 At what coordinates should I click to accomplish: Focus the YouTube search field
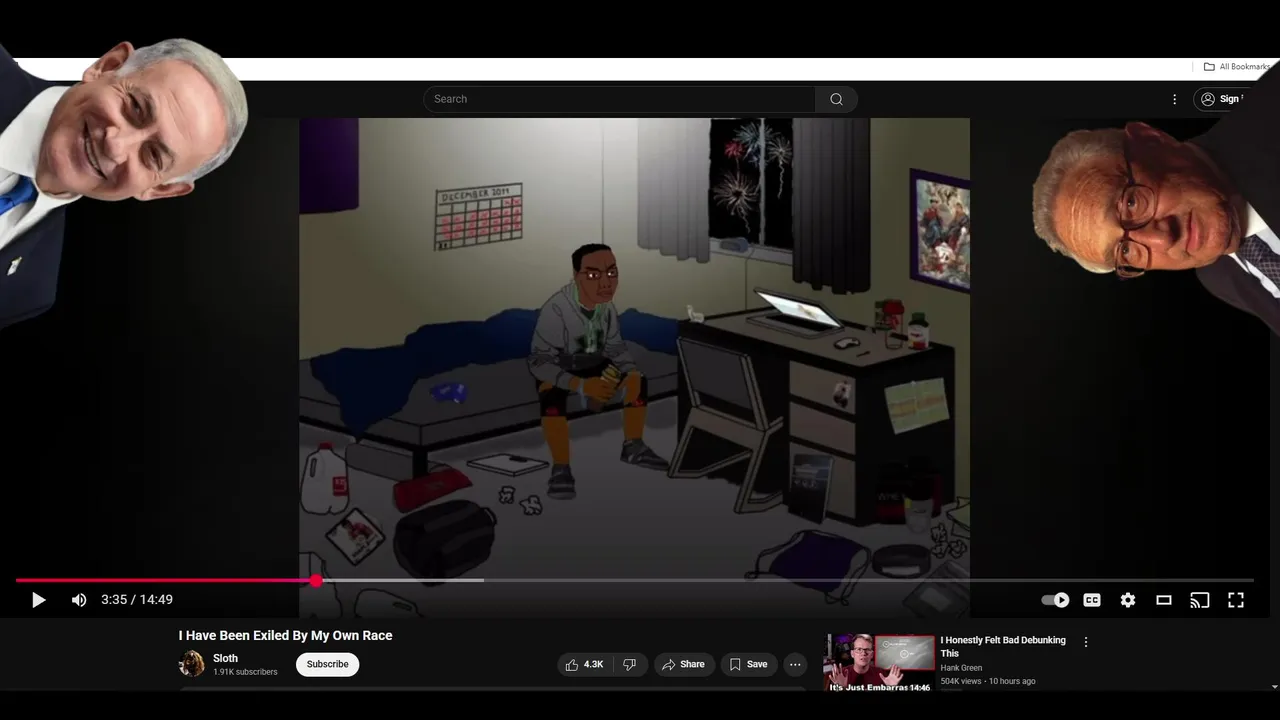coord(619,99)
